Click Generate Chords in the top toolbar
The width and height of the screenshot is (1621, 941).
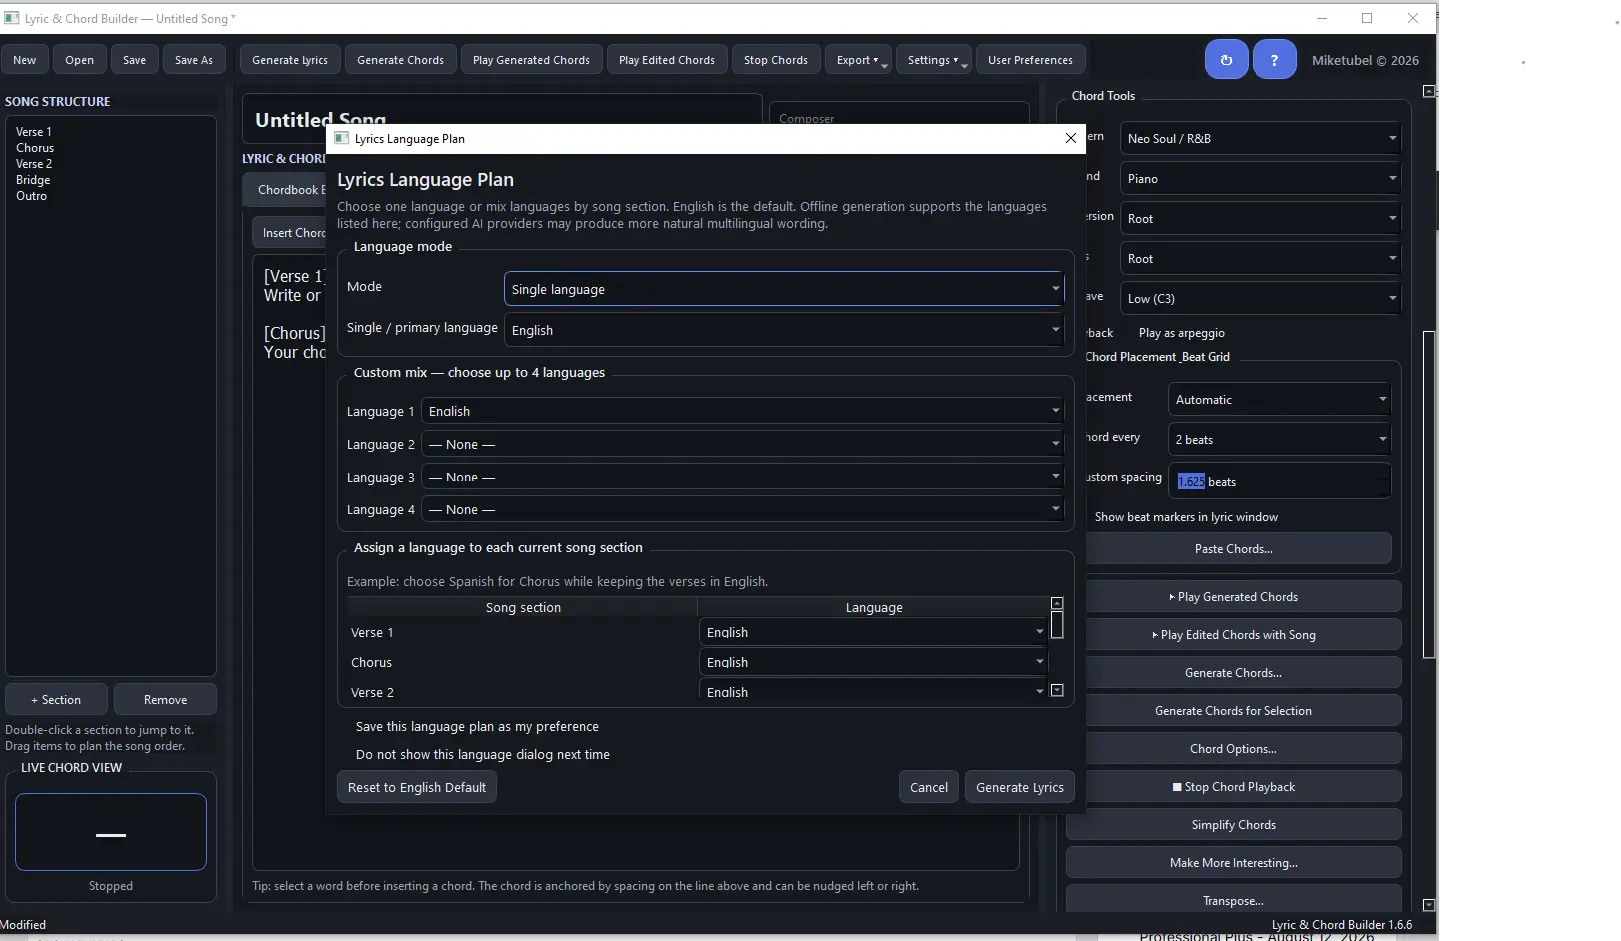(400, 60)
